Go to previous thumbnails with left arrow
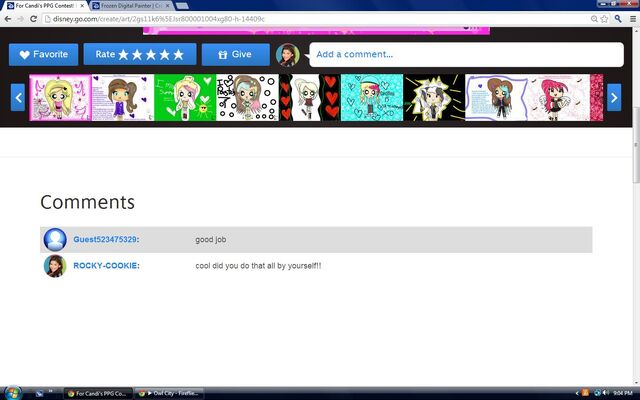Viewport: 640px width, 400px height. 18,98
